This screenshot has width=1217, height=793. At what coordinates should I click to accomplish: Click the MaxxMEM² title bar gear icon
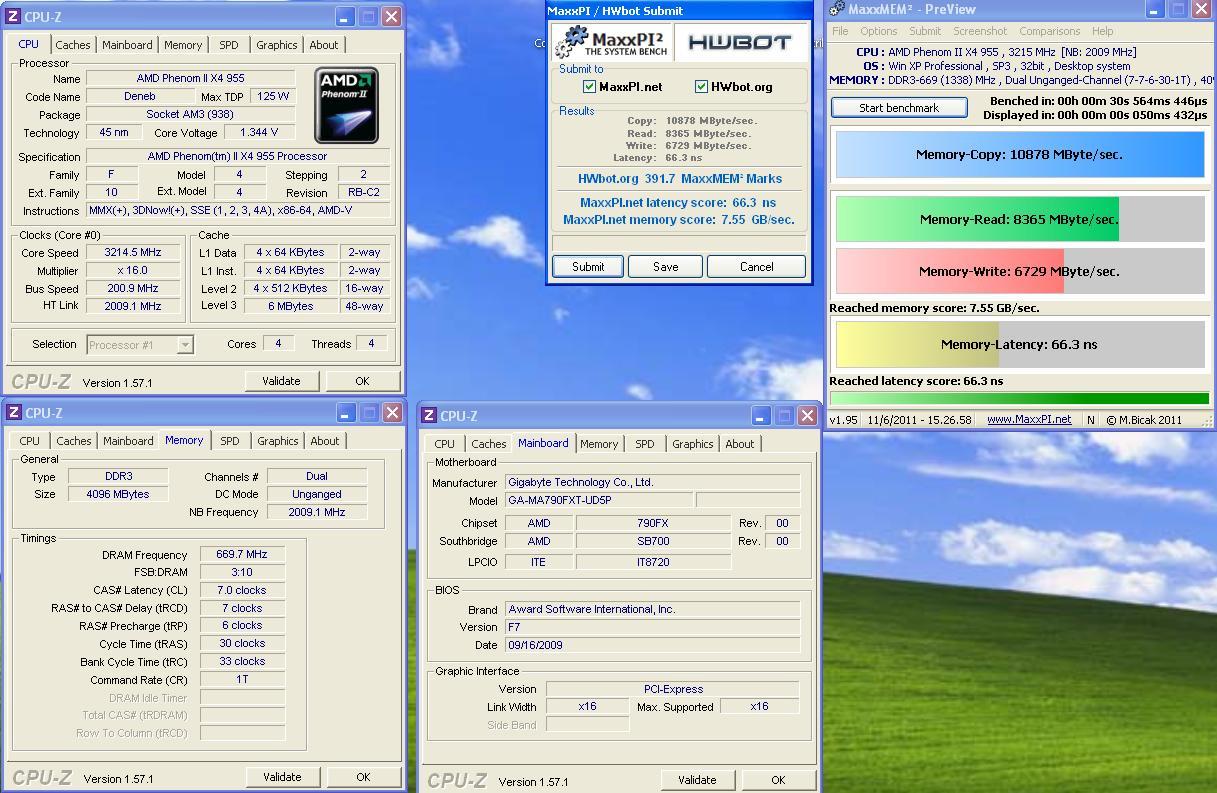pyautogui.click(x=836, y=9)
